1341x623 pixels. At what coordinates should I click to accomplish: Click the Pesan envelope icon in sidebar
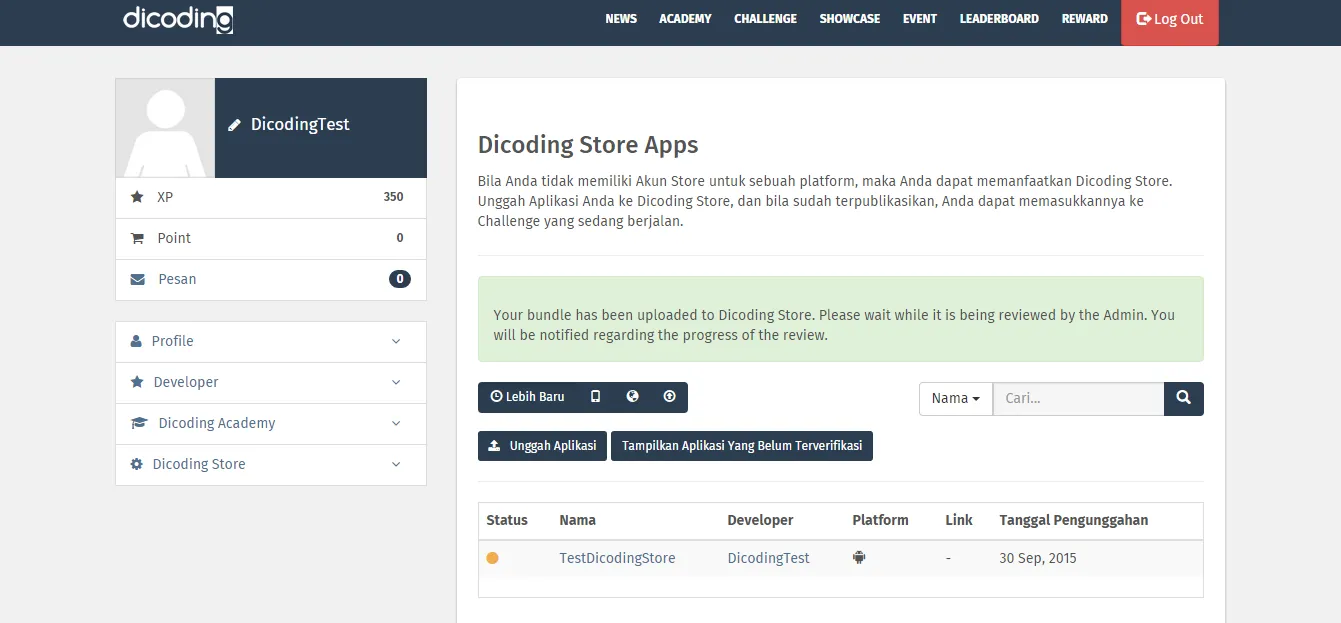click(137, 279)
